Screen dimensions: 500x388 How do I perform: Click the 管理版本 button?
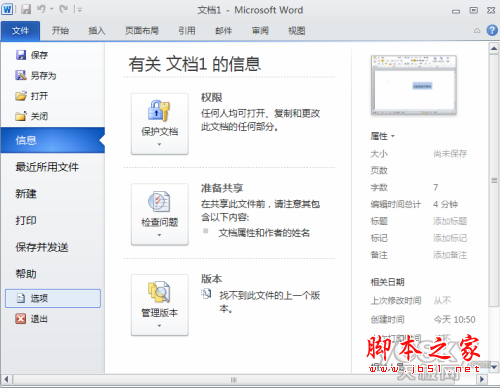point(160,305)
